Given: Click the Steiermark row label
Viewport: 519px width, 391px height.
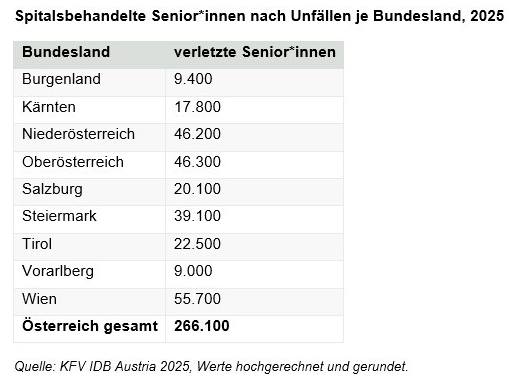Looking at the screenshot, I should 59,216.
